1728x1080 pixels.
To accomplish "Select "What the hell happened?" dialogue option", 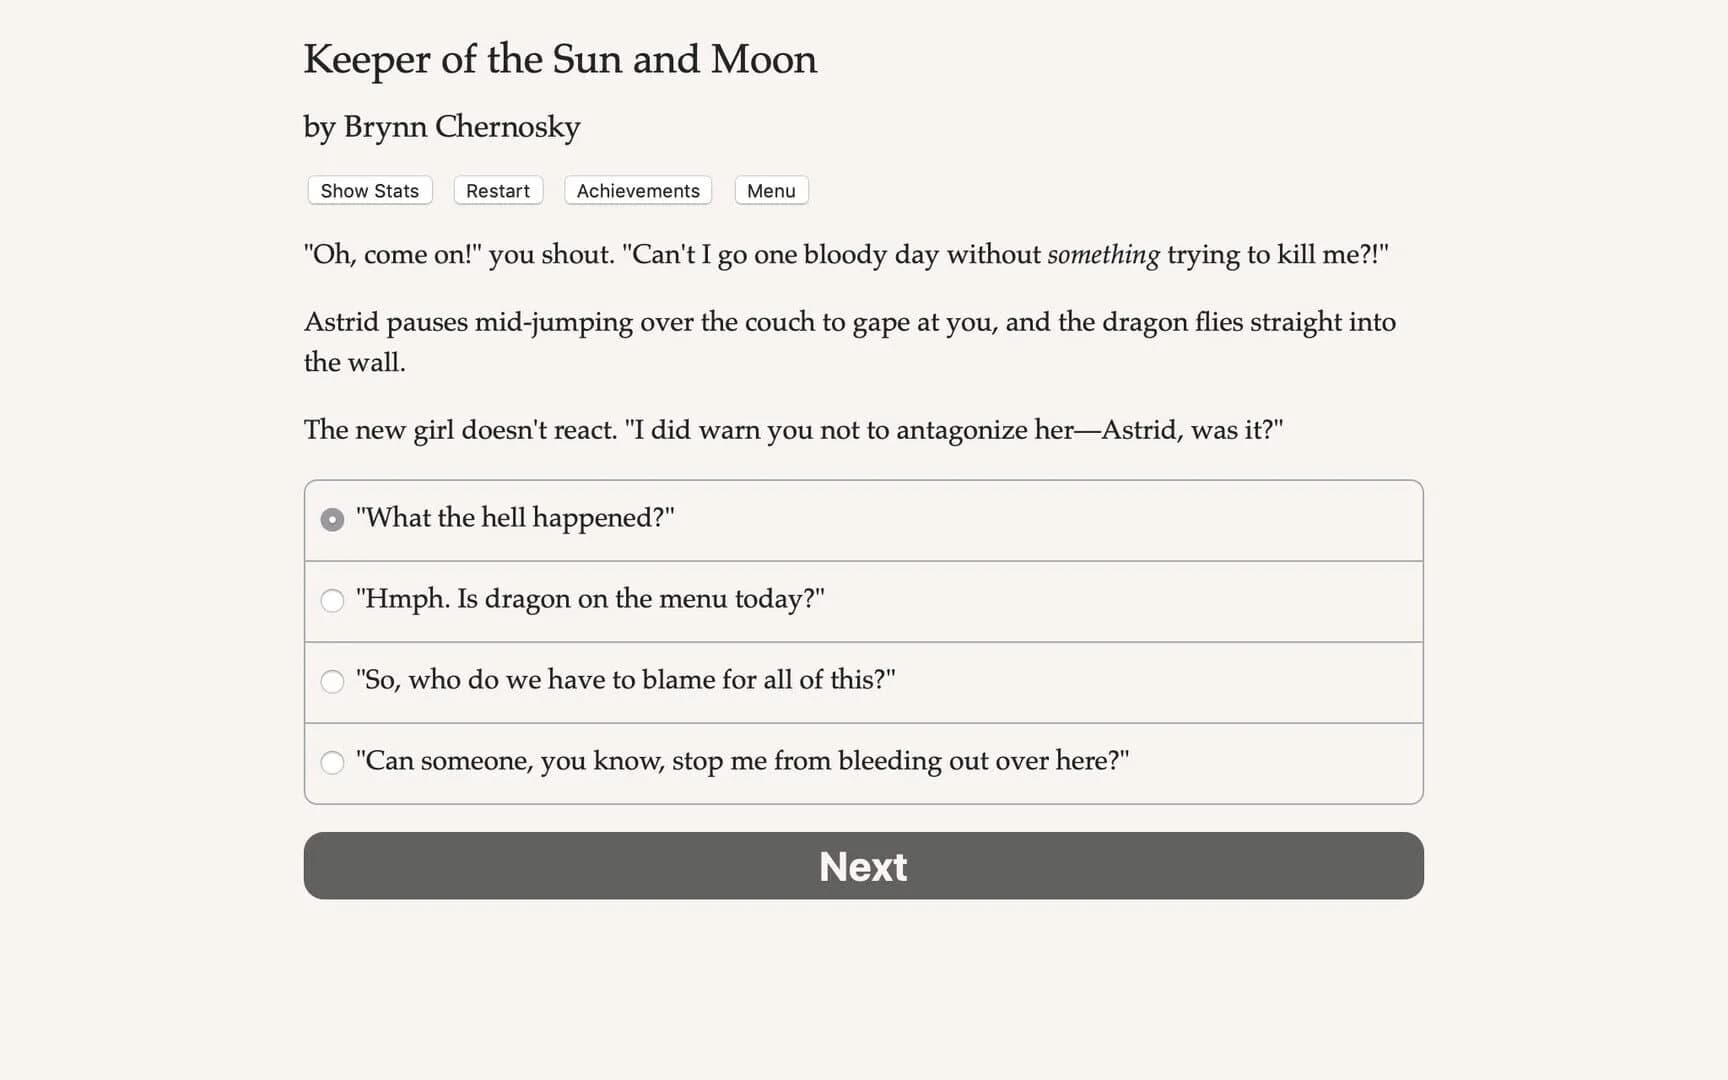I will click(516, 519).
